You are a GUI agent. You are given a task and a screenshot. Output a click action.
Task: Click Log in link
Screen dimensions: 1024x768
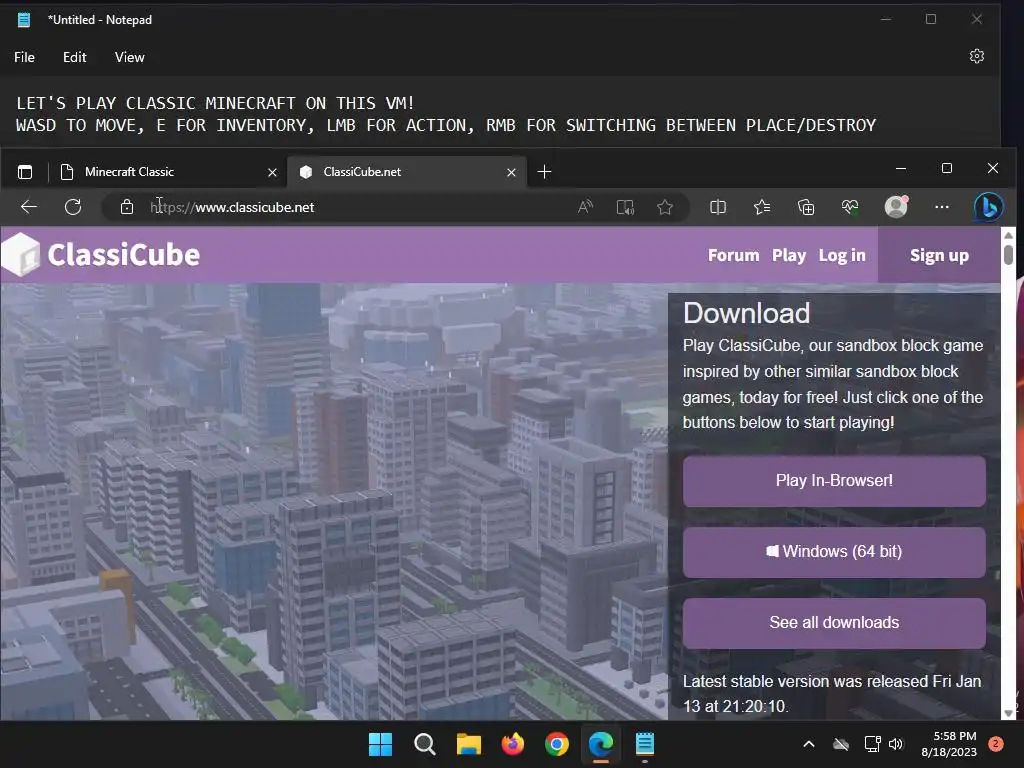click(842, 255)
